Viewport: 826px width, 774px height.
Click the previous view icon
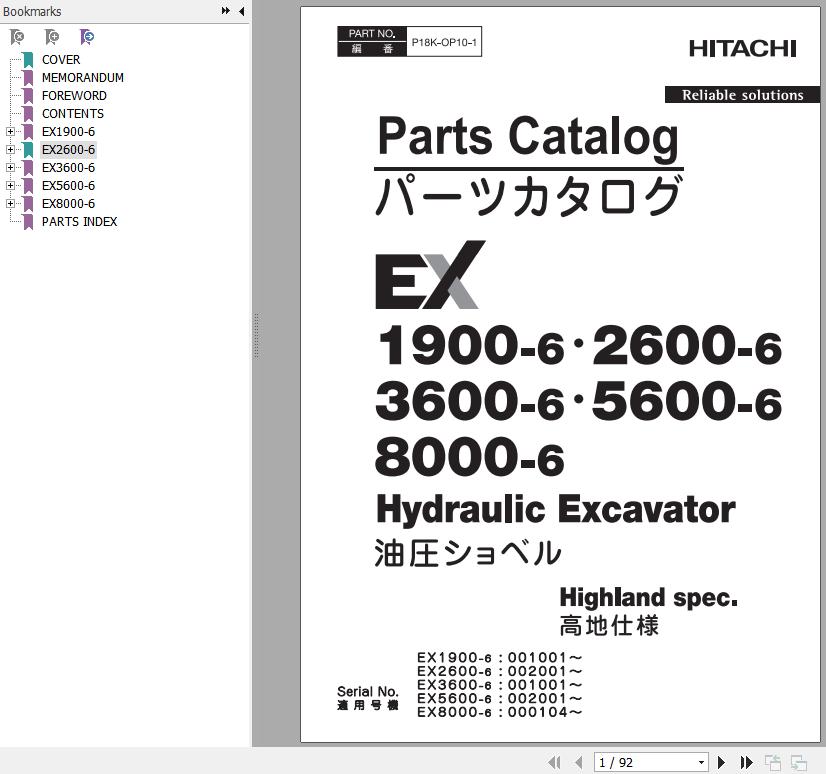pos(773,763)
